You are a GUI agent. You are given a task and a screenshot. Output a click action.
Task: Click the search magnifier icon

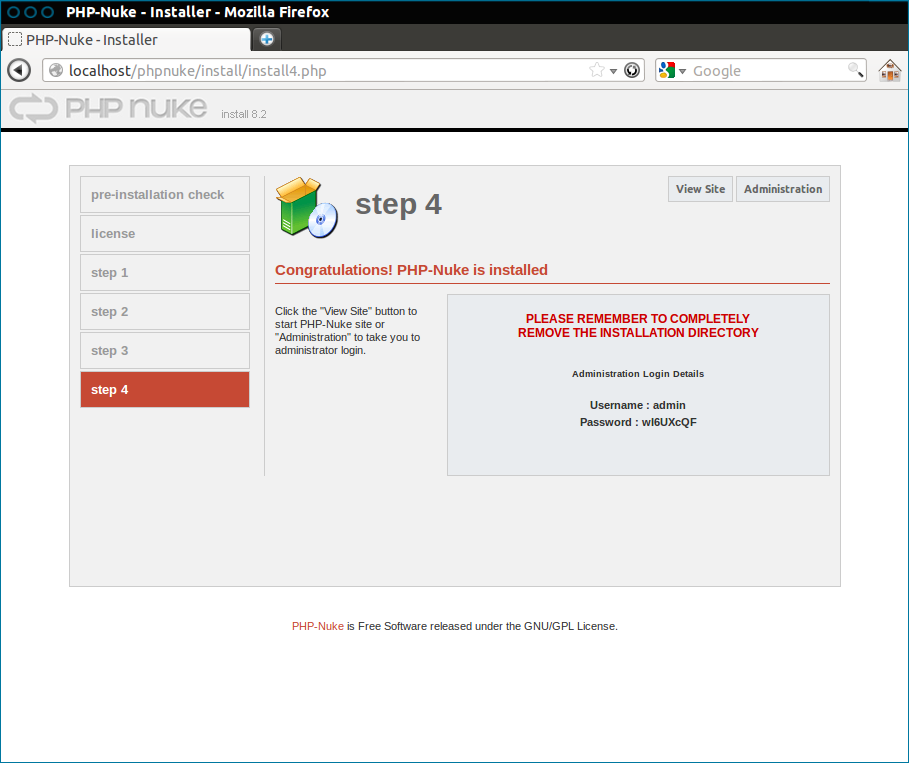(855, 70)
